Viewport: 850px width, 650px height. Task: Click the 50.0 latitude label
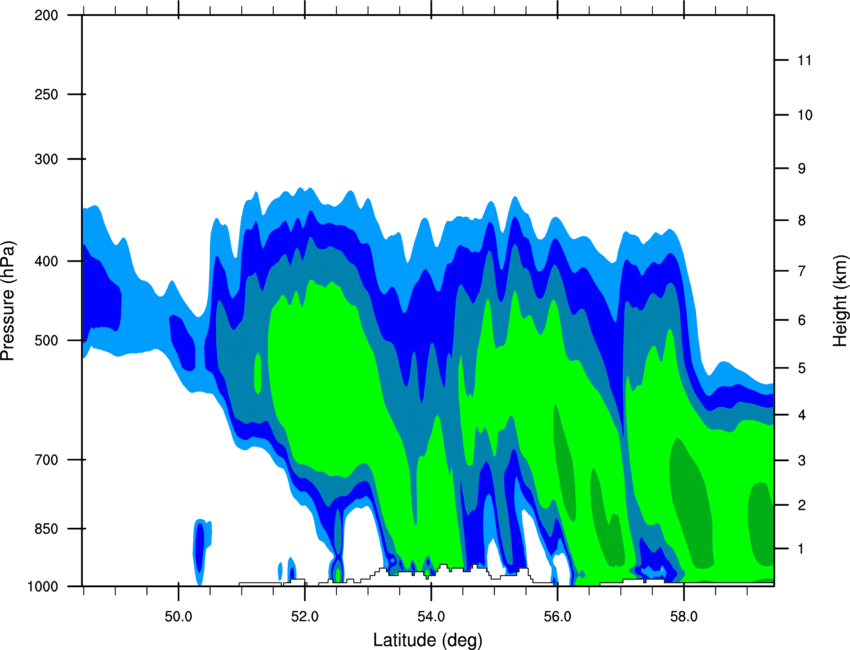click(178, 617)
